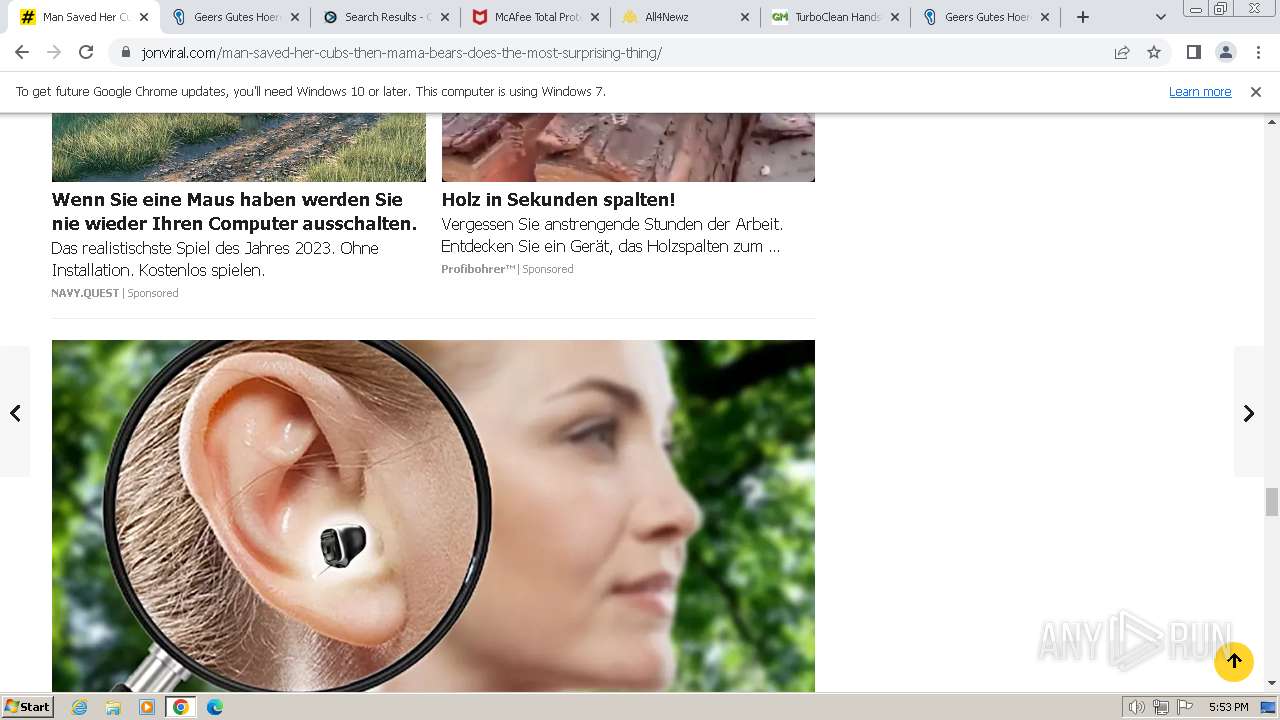Open Chrome three-dot menu
1280x720 pixels.
pyautogui.click(x=1258, y=53)
